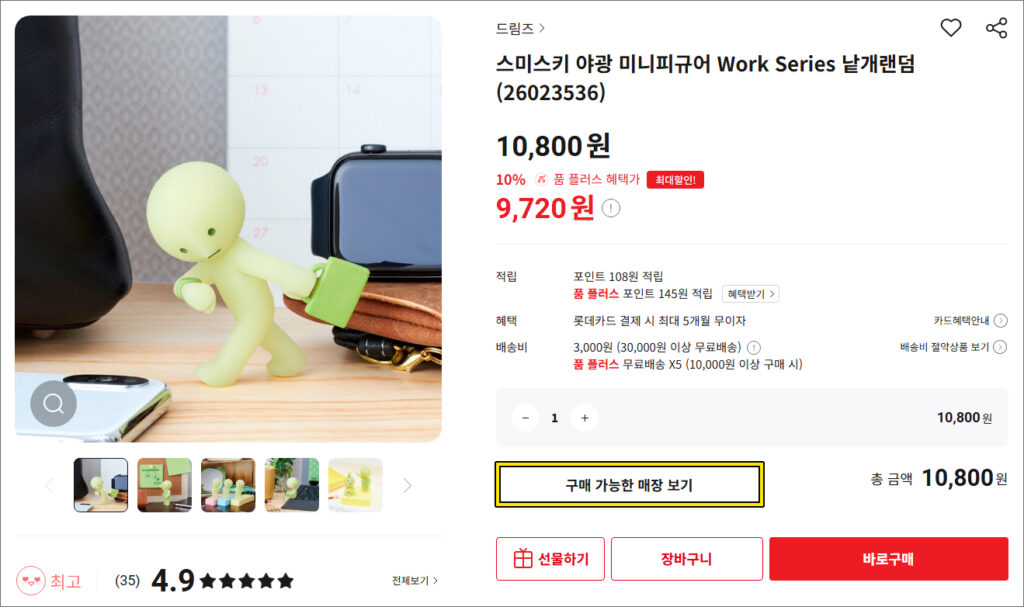Show next thumbnails with right arrow
Viewport: 1024px width, 607px height.
pyautogui.click(x=407, y=485)
